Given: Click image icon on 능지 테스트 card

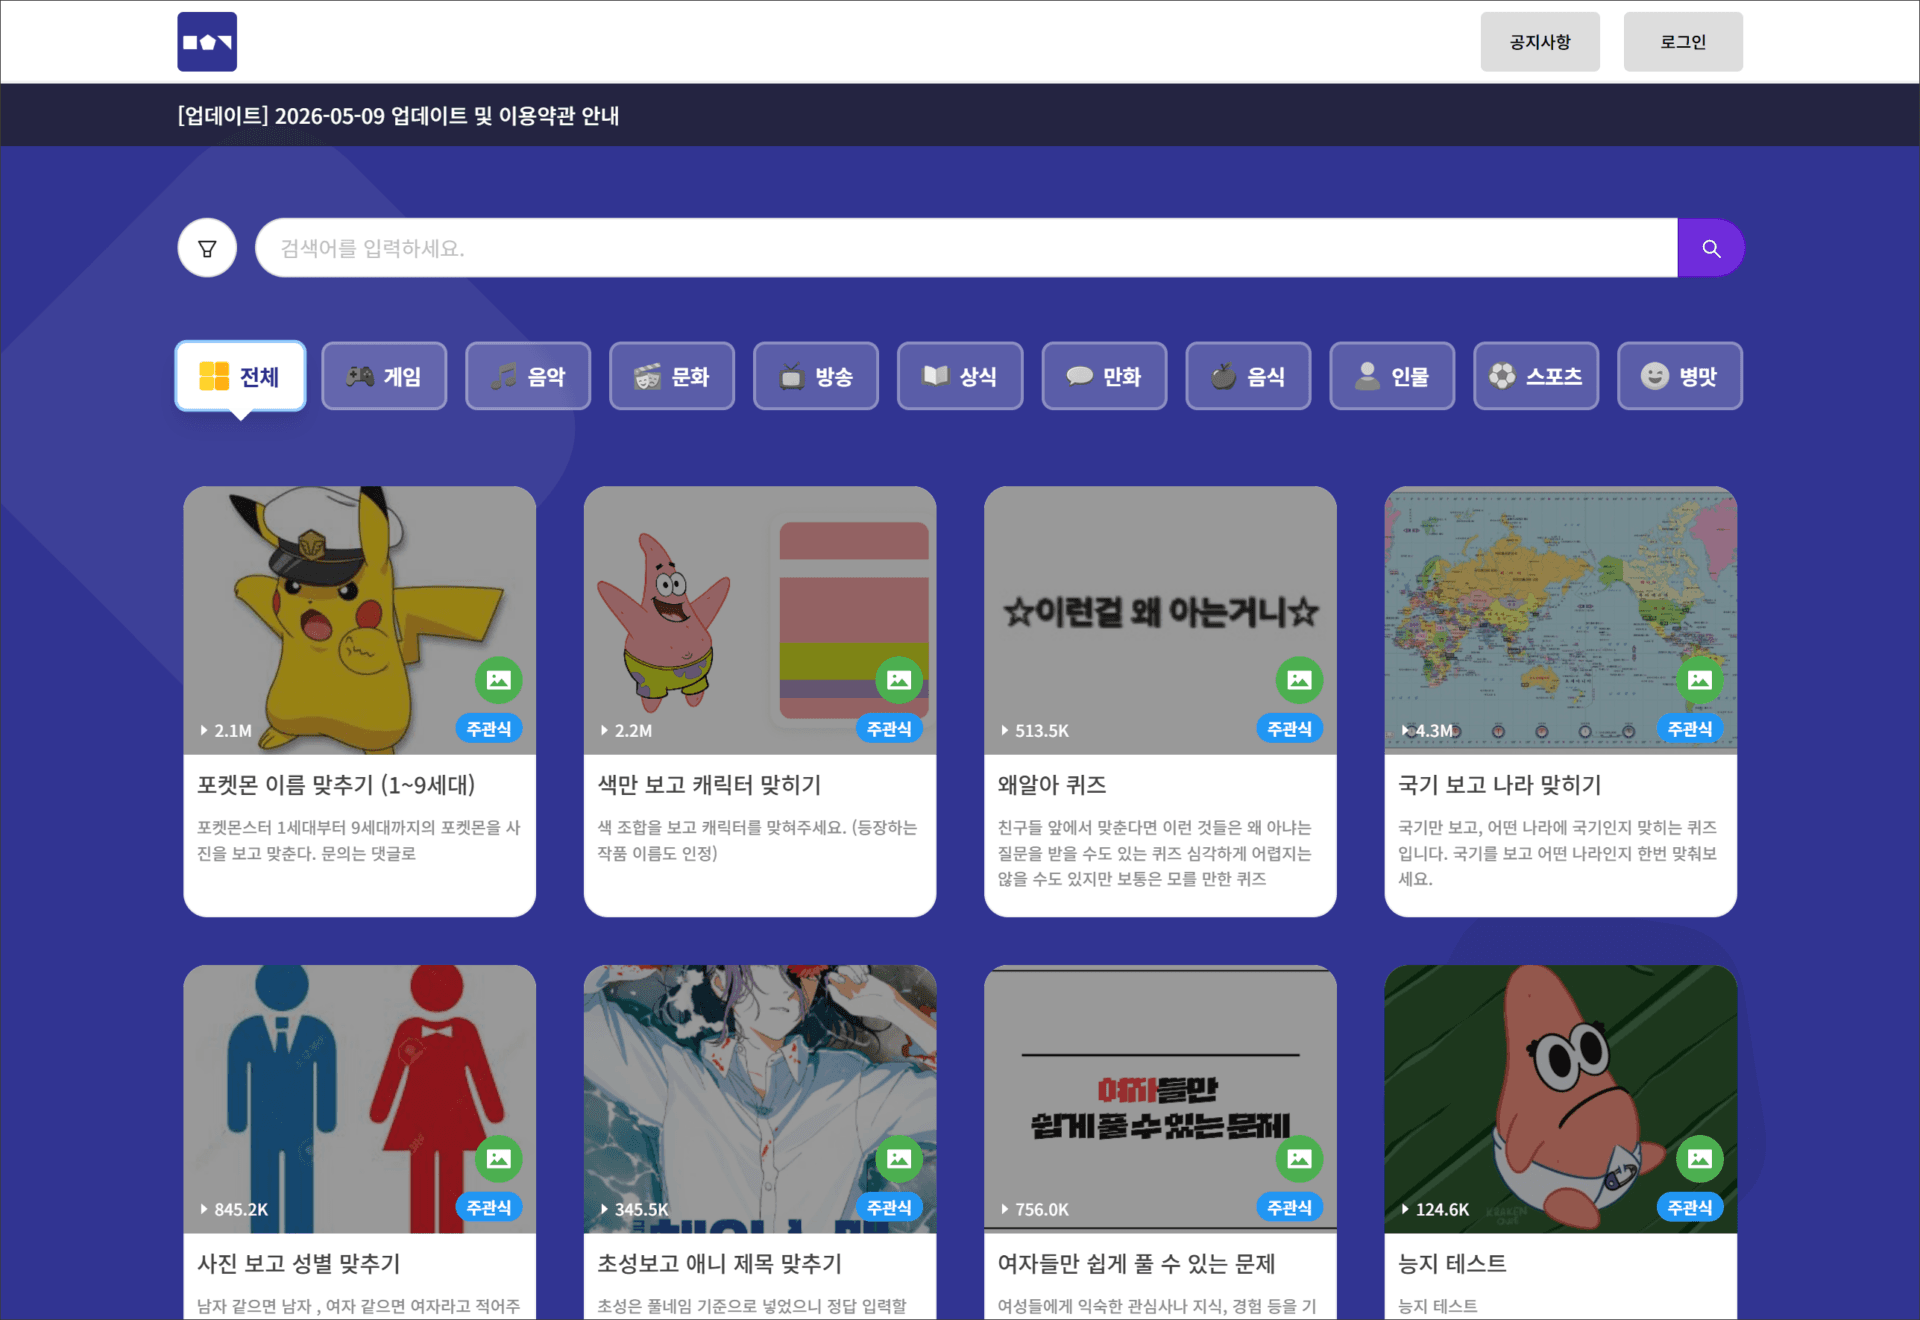Looking at the screenshot, I should (x=1700, y=1159).
